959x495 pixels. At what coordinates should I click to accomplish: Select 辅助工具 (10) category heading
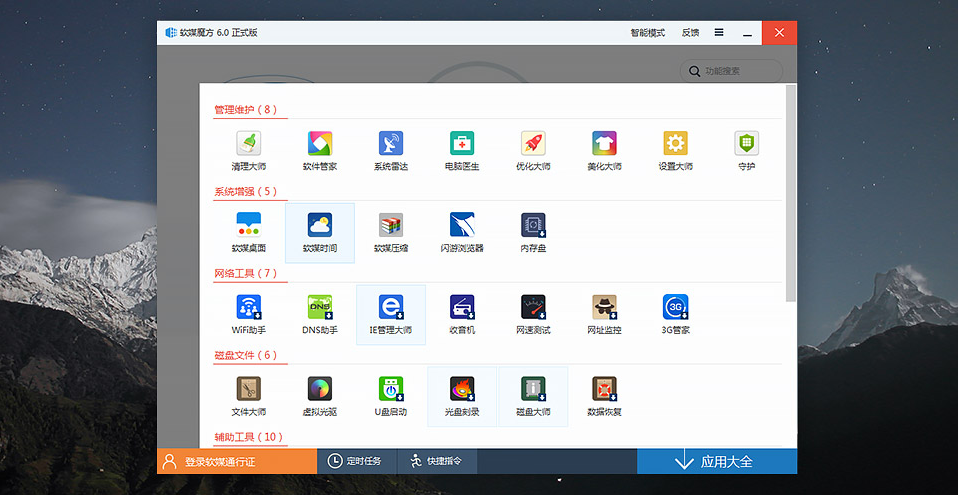point(249,437)
